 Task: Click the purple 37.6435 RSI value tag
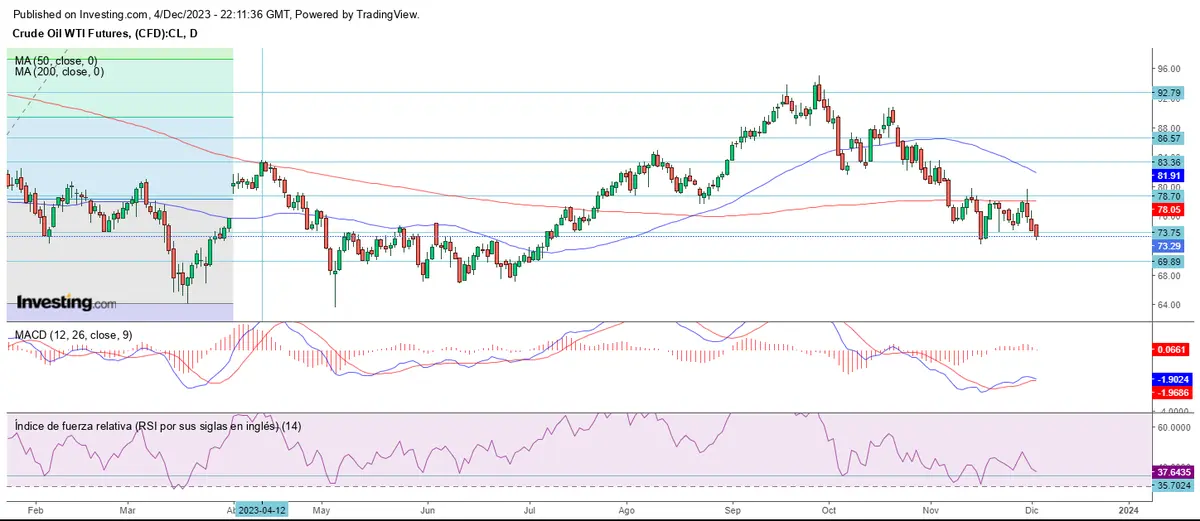(1169, 472)
